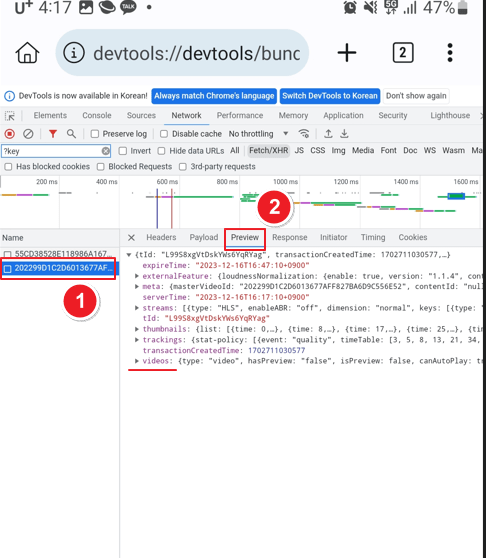Switch to Performance panel

tap(240, 116)
